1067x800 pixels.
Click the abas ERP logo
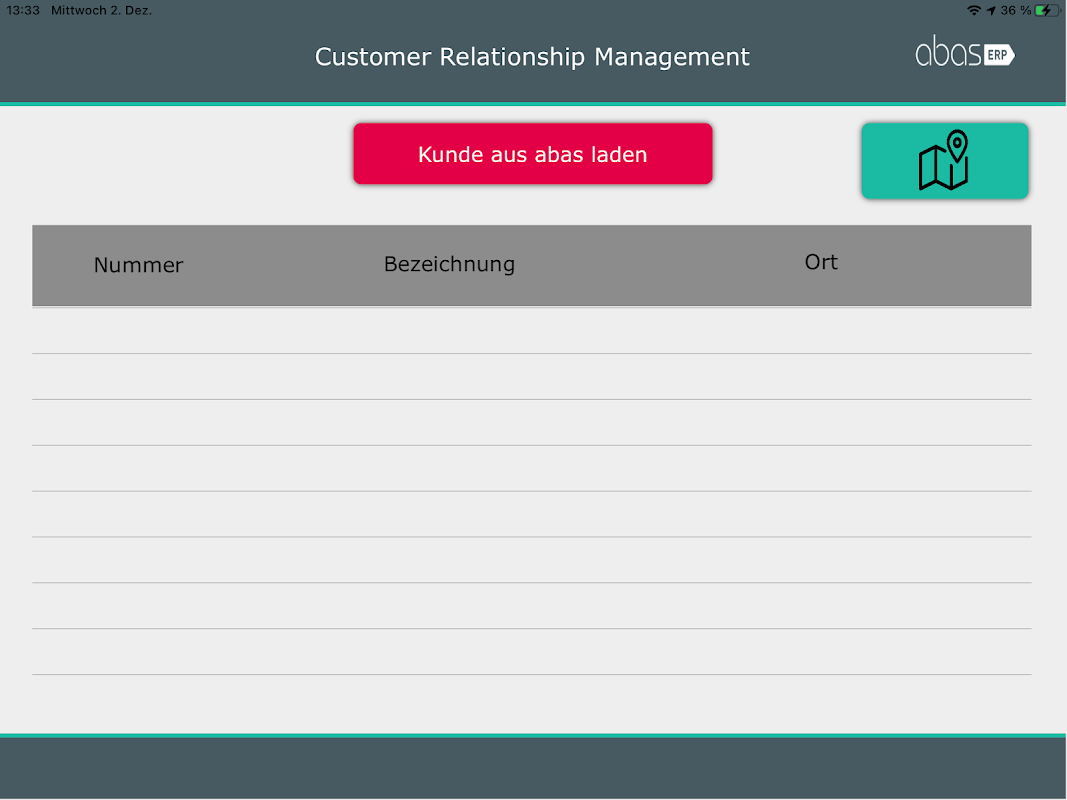(965, 52)
